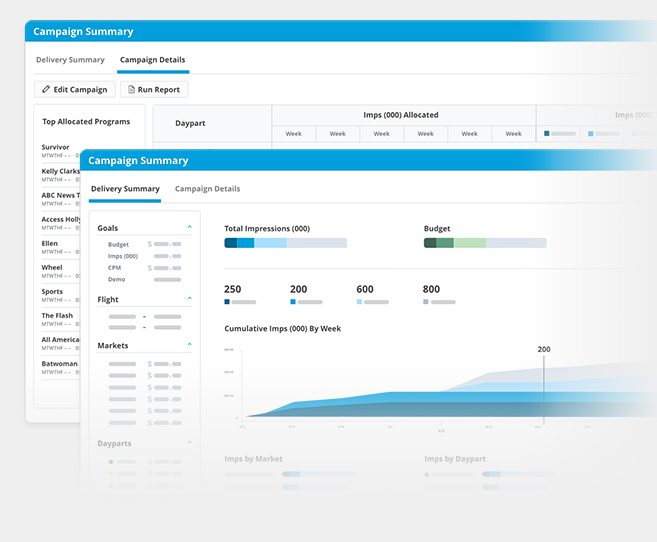Select Sports program row
The height and width of the screenshot is (542, 657).
tap(60, 295)
